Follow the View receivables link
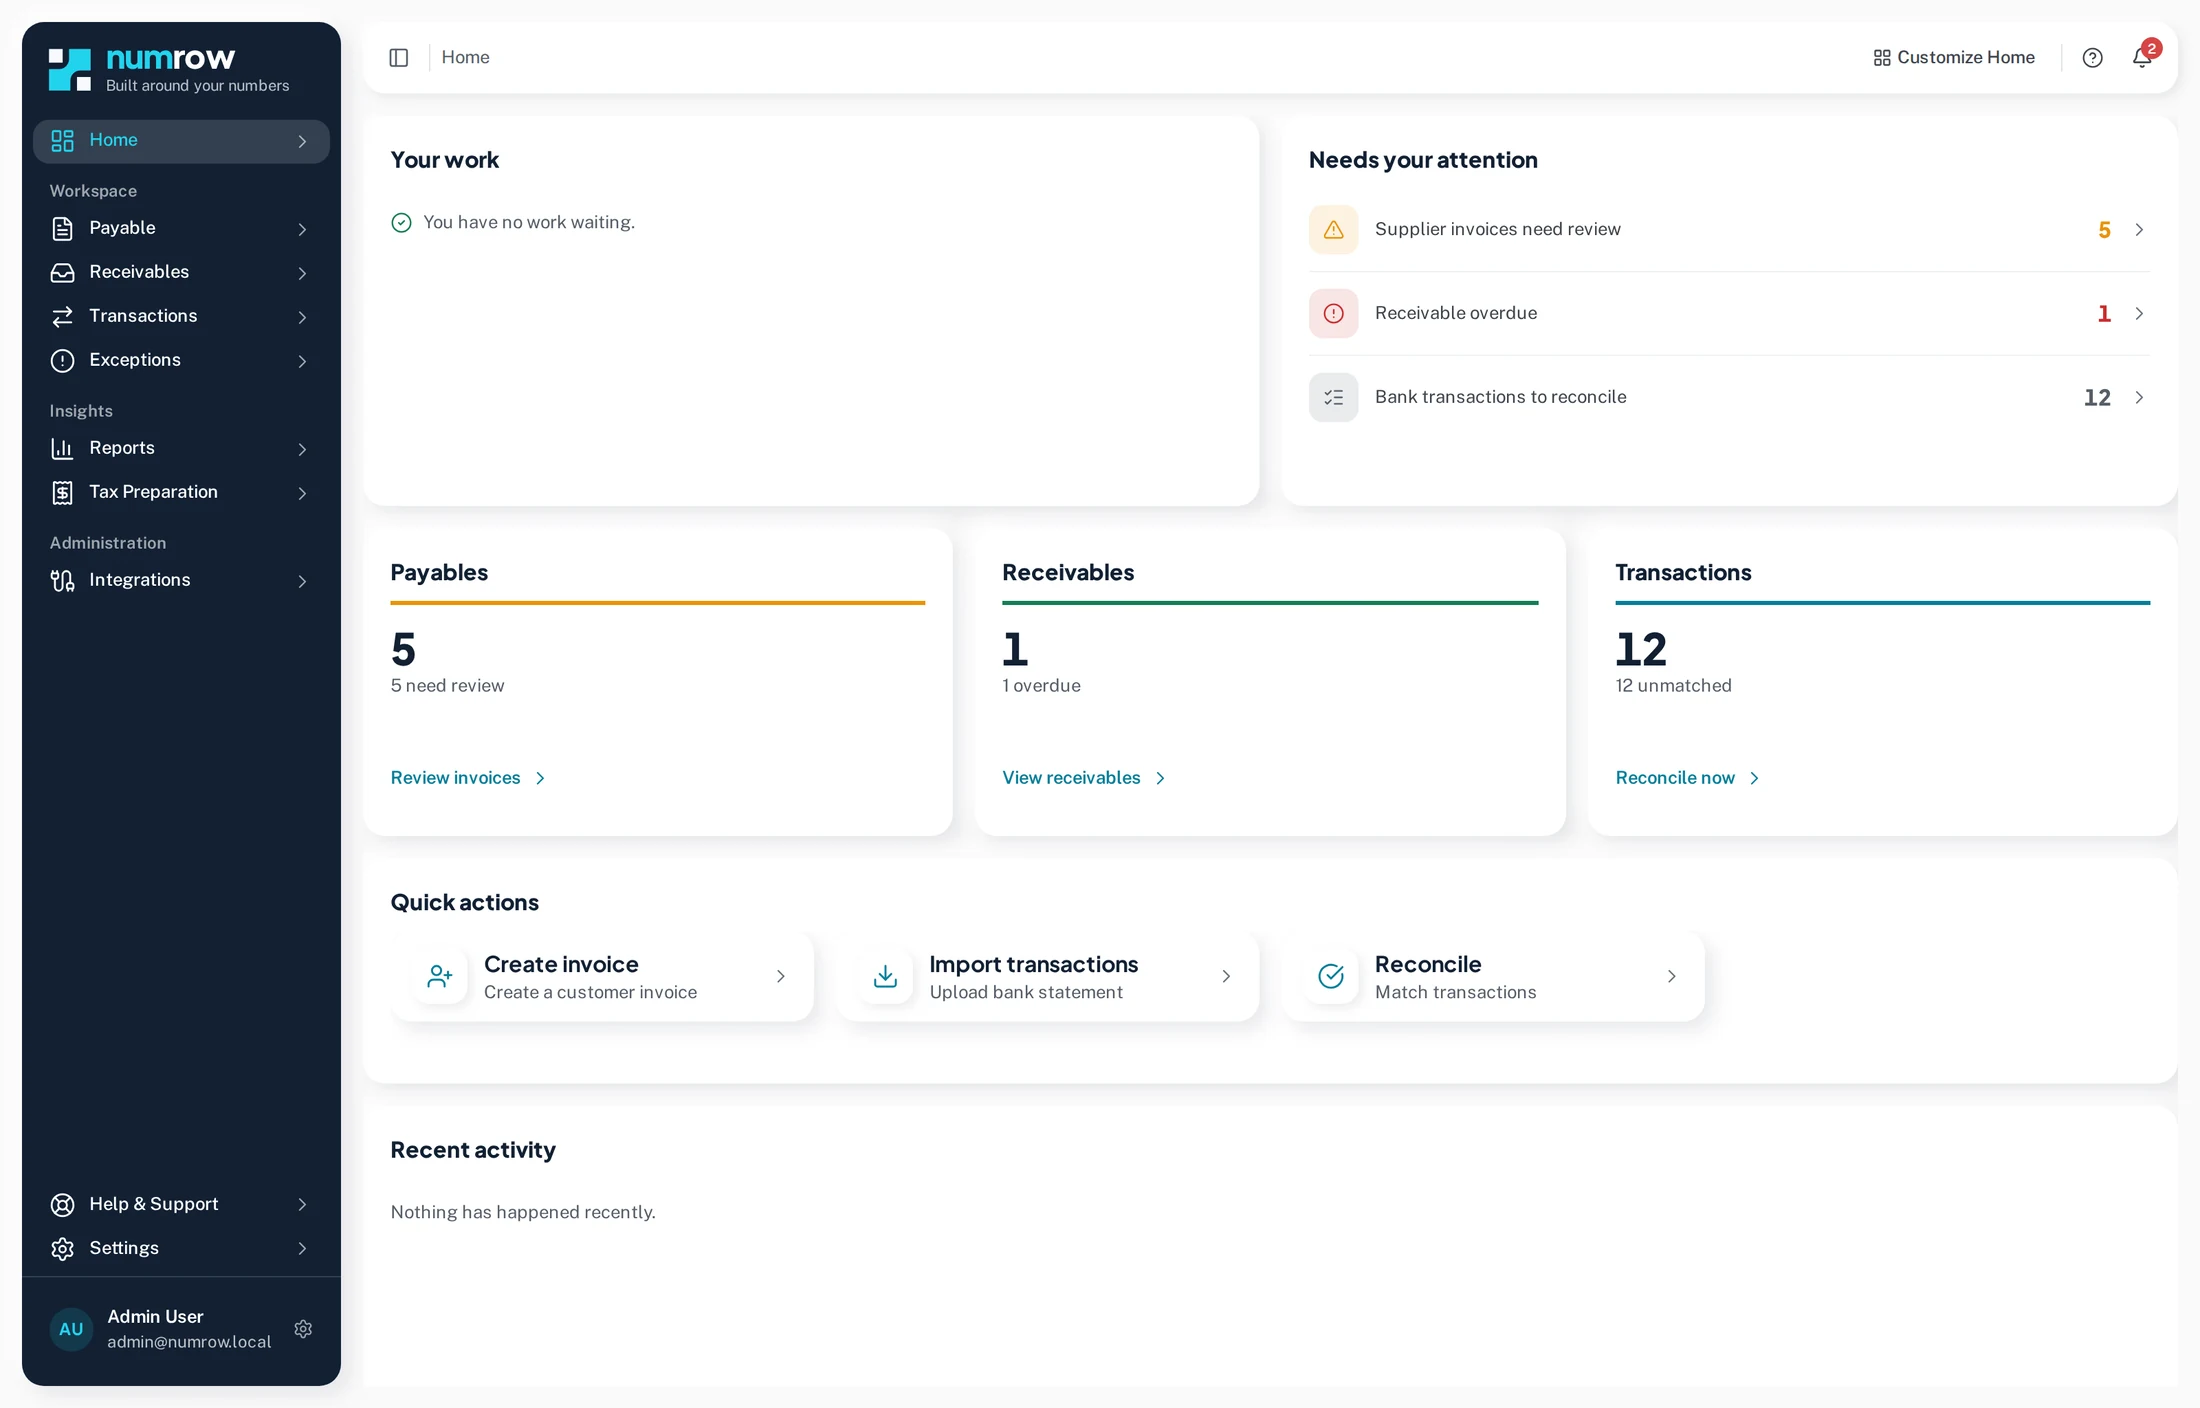 (1084, 778)
